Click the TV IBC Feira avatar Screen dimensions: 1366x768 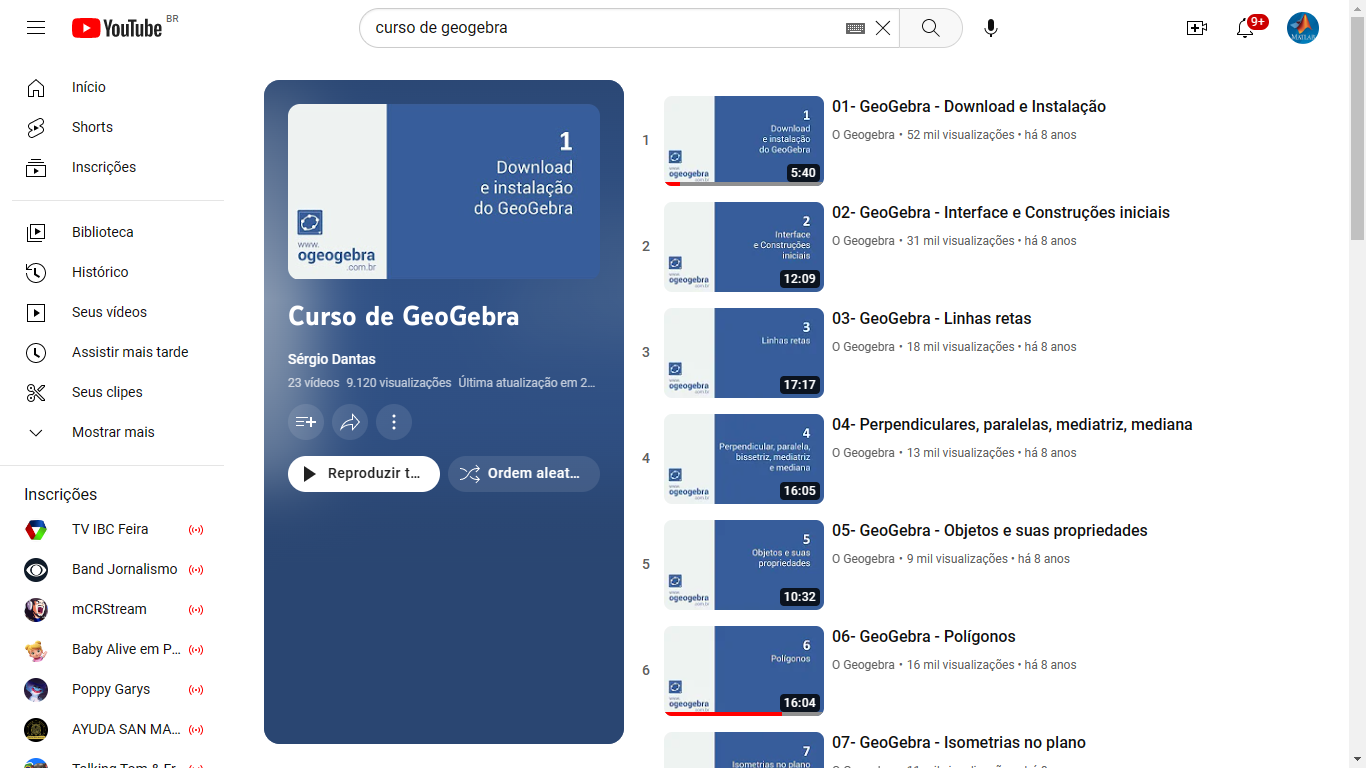[36, 529]
